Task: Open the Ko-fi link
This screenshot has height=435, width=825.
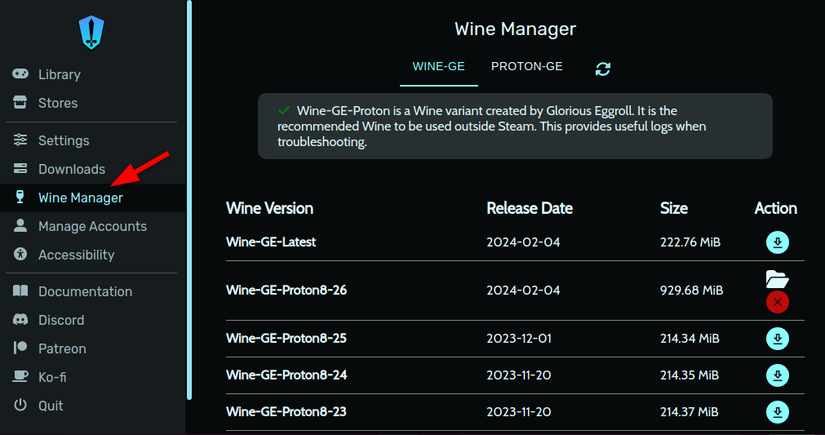Action: pos(52,377)
